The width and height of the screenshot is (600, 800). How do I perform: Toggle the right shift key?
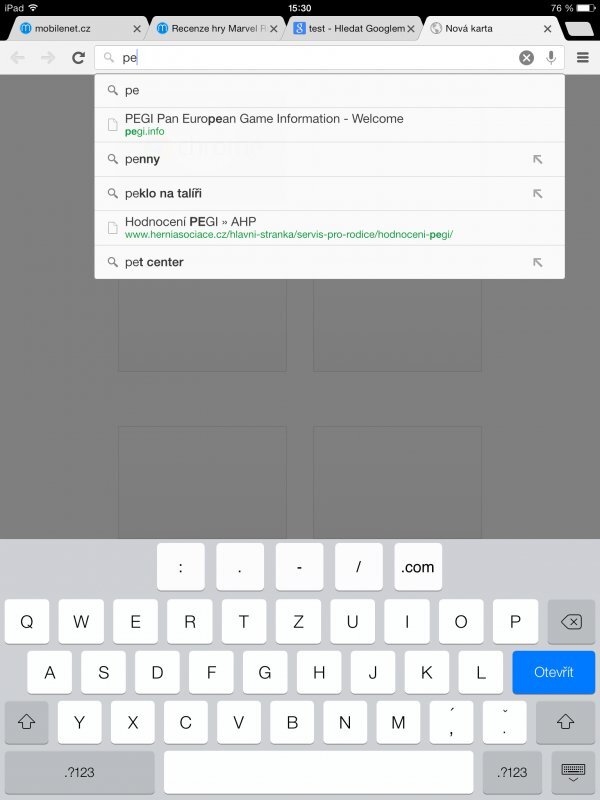point(565,722)
